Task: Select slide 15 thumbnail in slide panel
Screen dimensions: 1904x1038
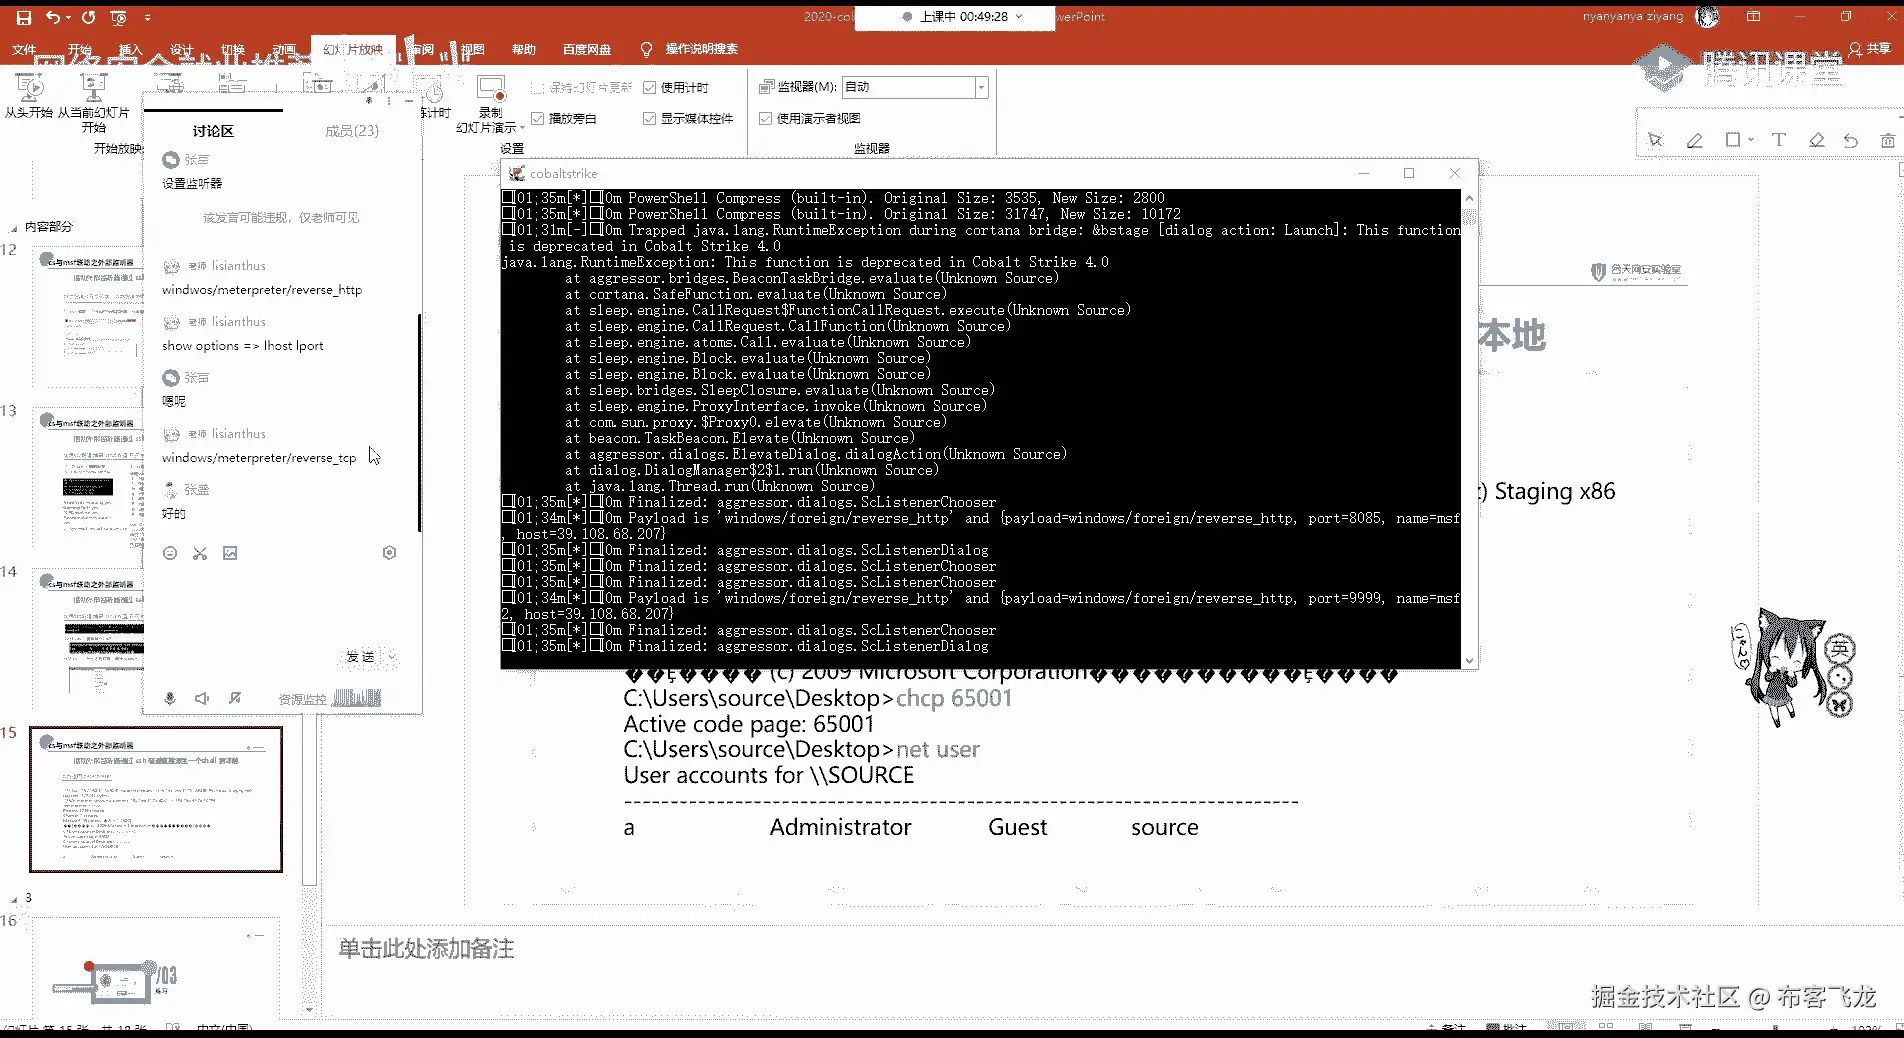Action: 156,800
